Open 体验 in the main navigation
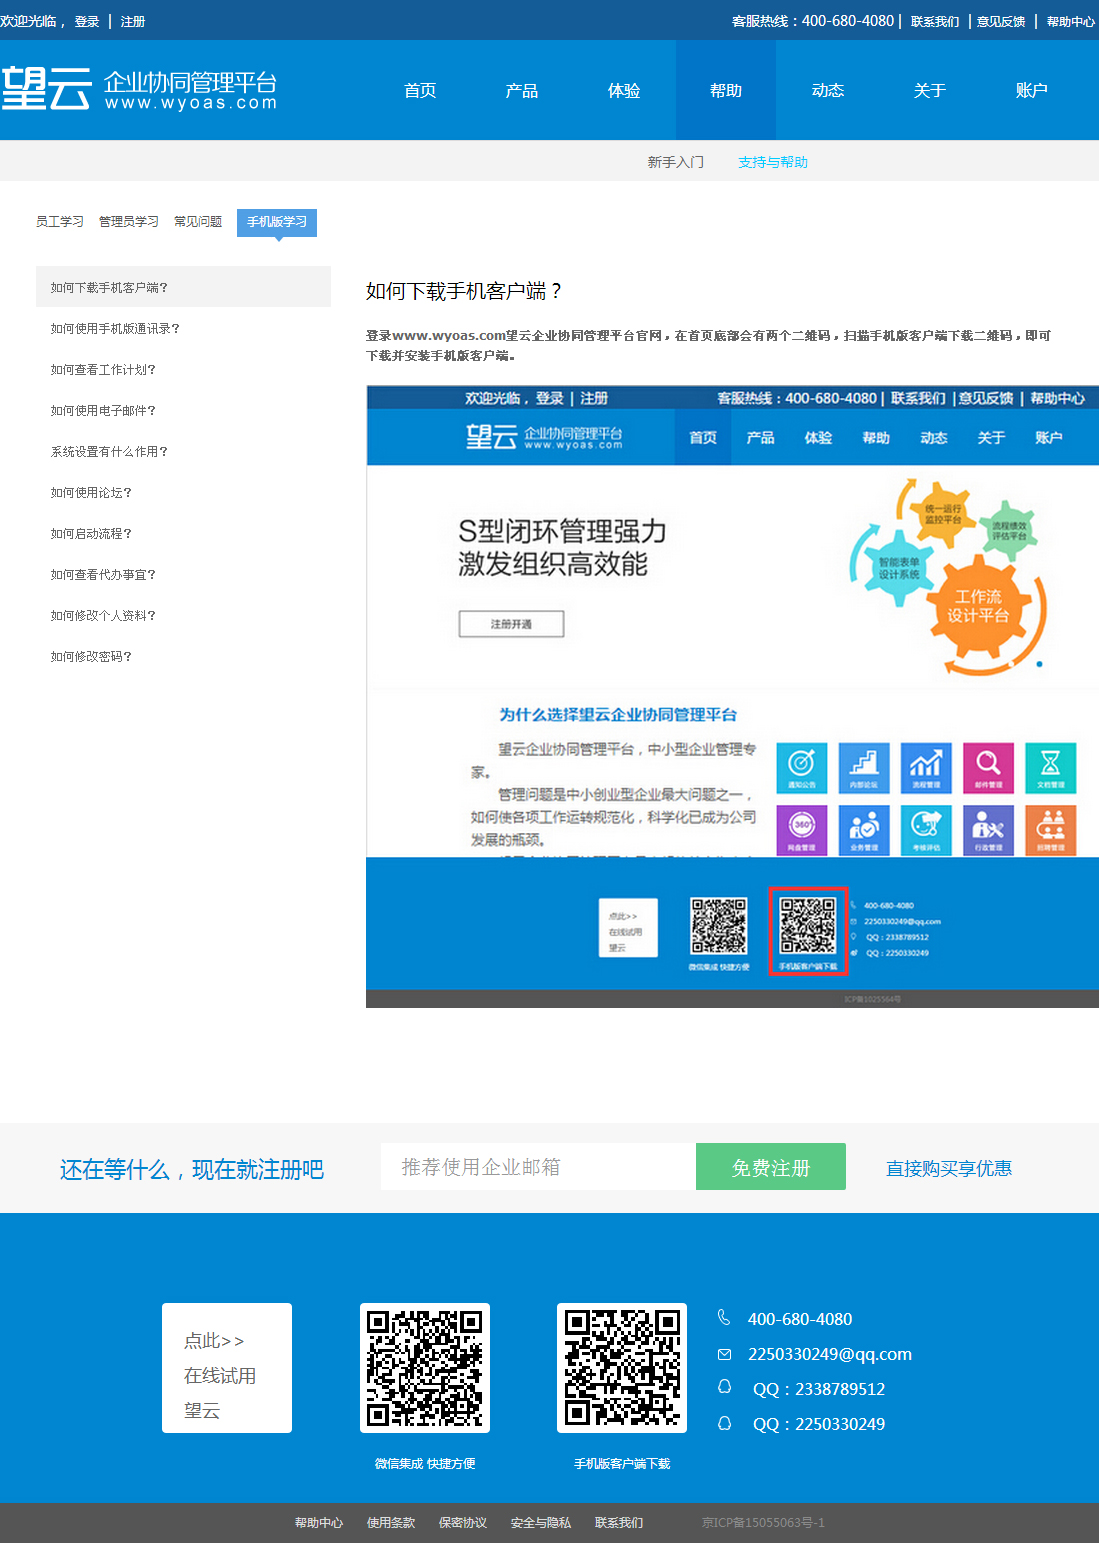Viewport: 1099px width, 1543px height. (x=624, y=90)
